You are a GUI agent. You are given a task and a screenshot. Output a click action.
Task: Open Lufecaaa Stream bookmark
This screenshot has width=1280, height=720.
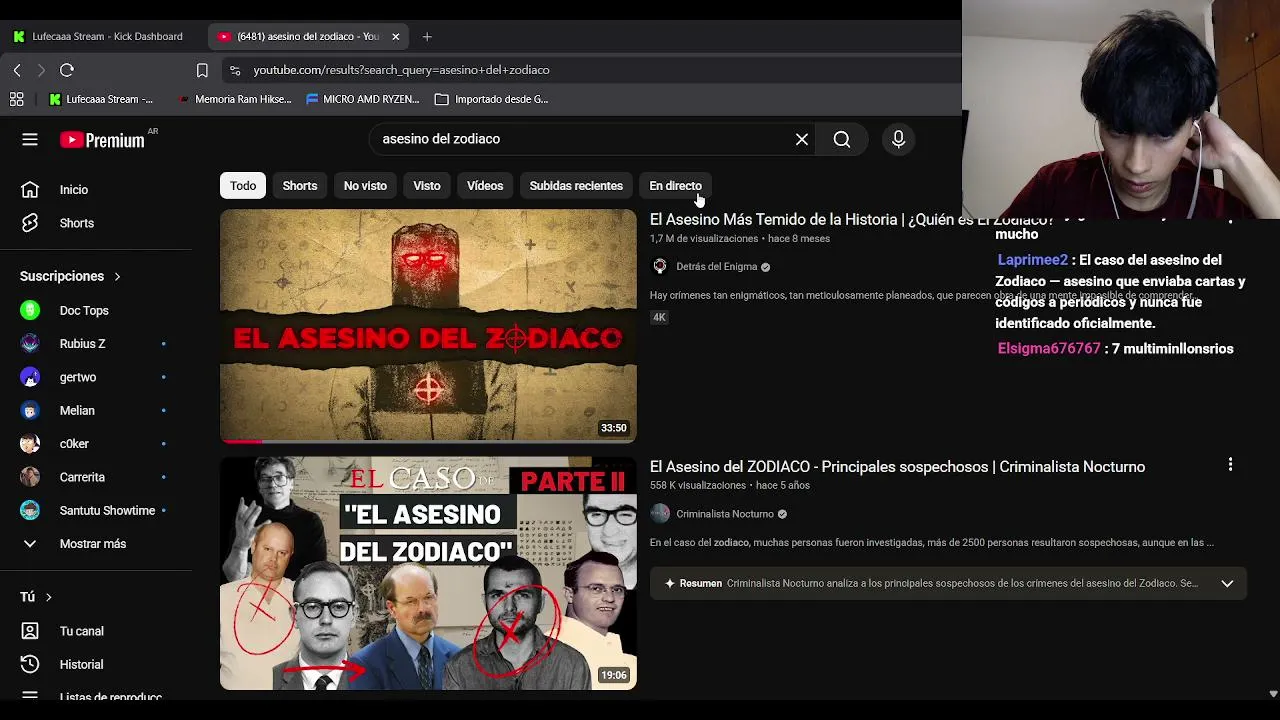(x=101, y=99)
